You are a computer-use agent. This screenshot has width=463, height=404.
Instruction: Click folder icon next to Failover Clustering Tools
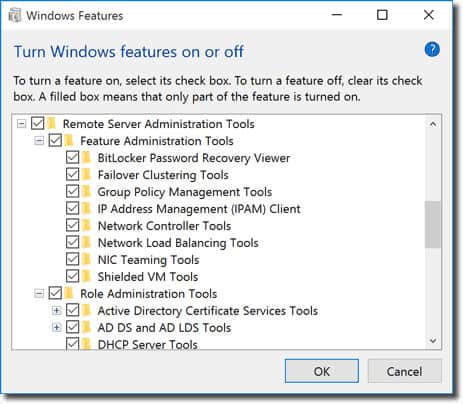click(86, 175)
